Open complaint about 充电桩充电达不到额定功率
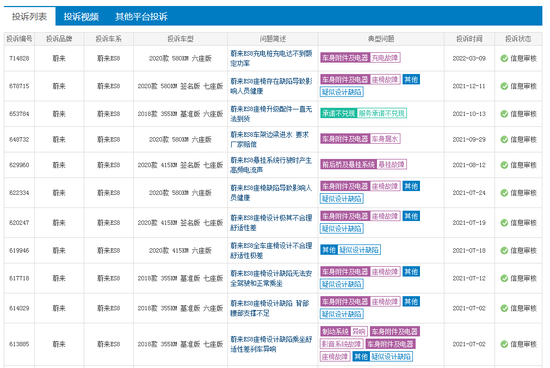Viewport: 550px width, 368px height. [x=271, y=58]
